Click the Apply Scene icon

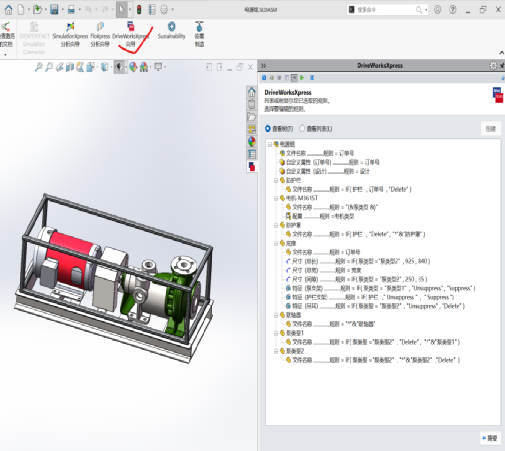point(144,67)
